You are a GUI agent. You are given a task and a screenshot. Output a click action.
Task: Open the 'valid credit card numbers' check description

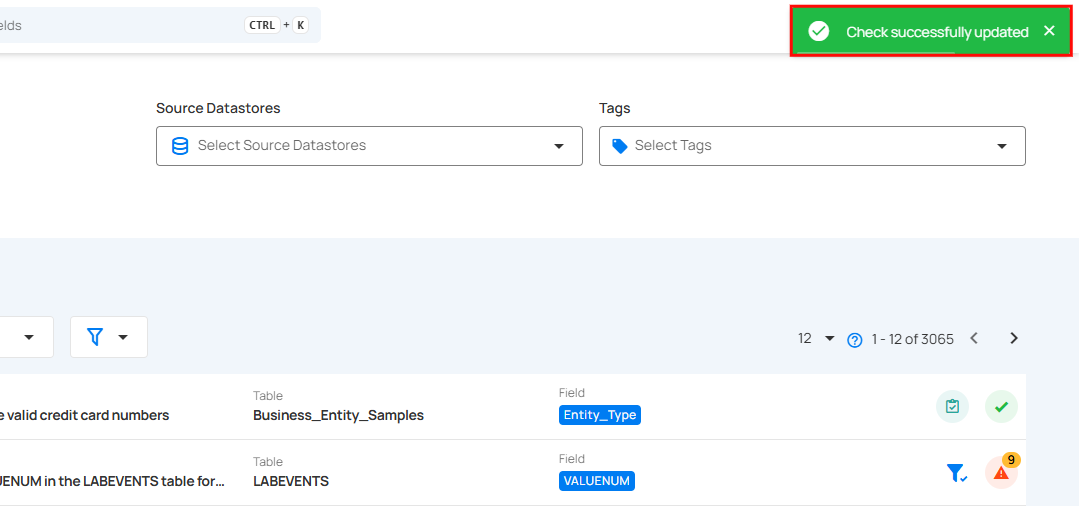point(85,415)
